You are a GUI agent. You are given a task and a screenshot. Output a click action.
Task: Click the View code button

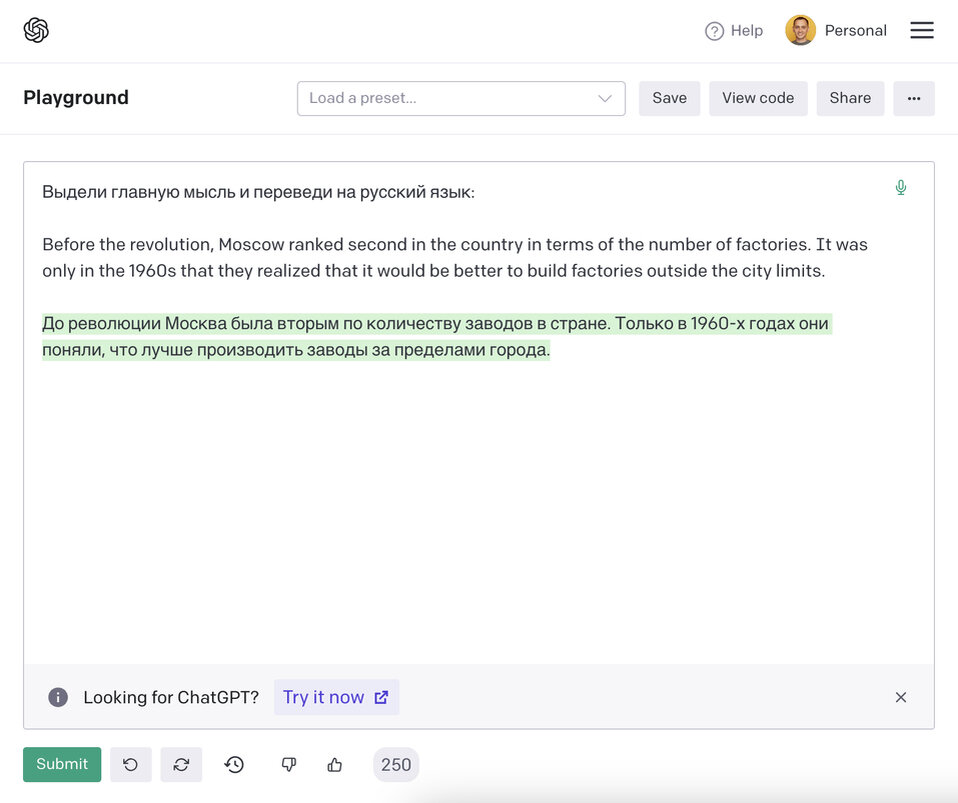758,98
